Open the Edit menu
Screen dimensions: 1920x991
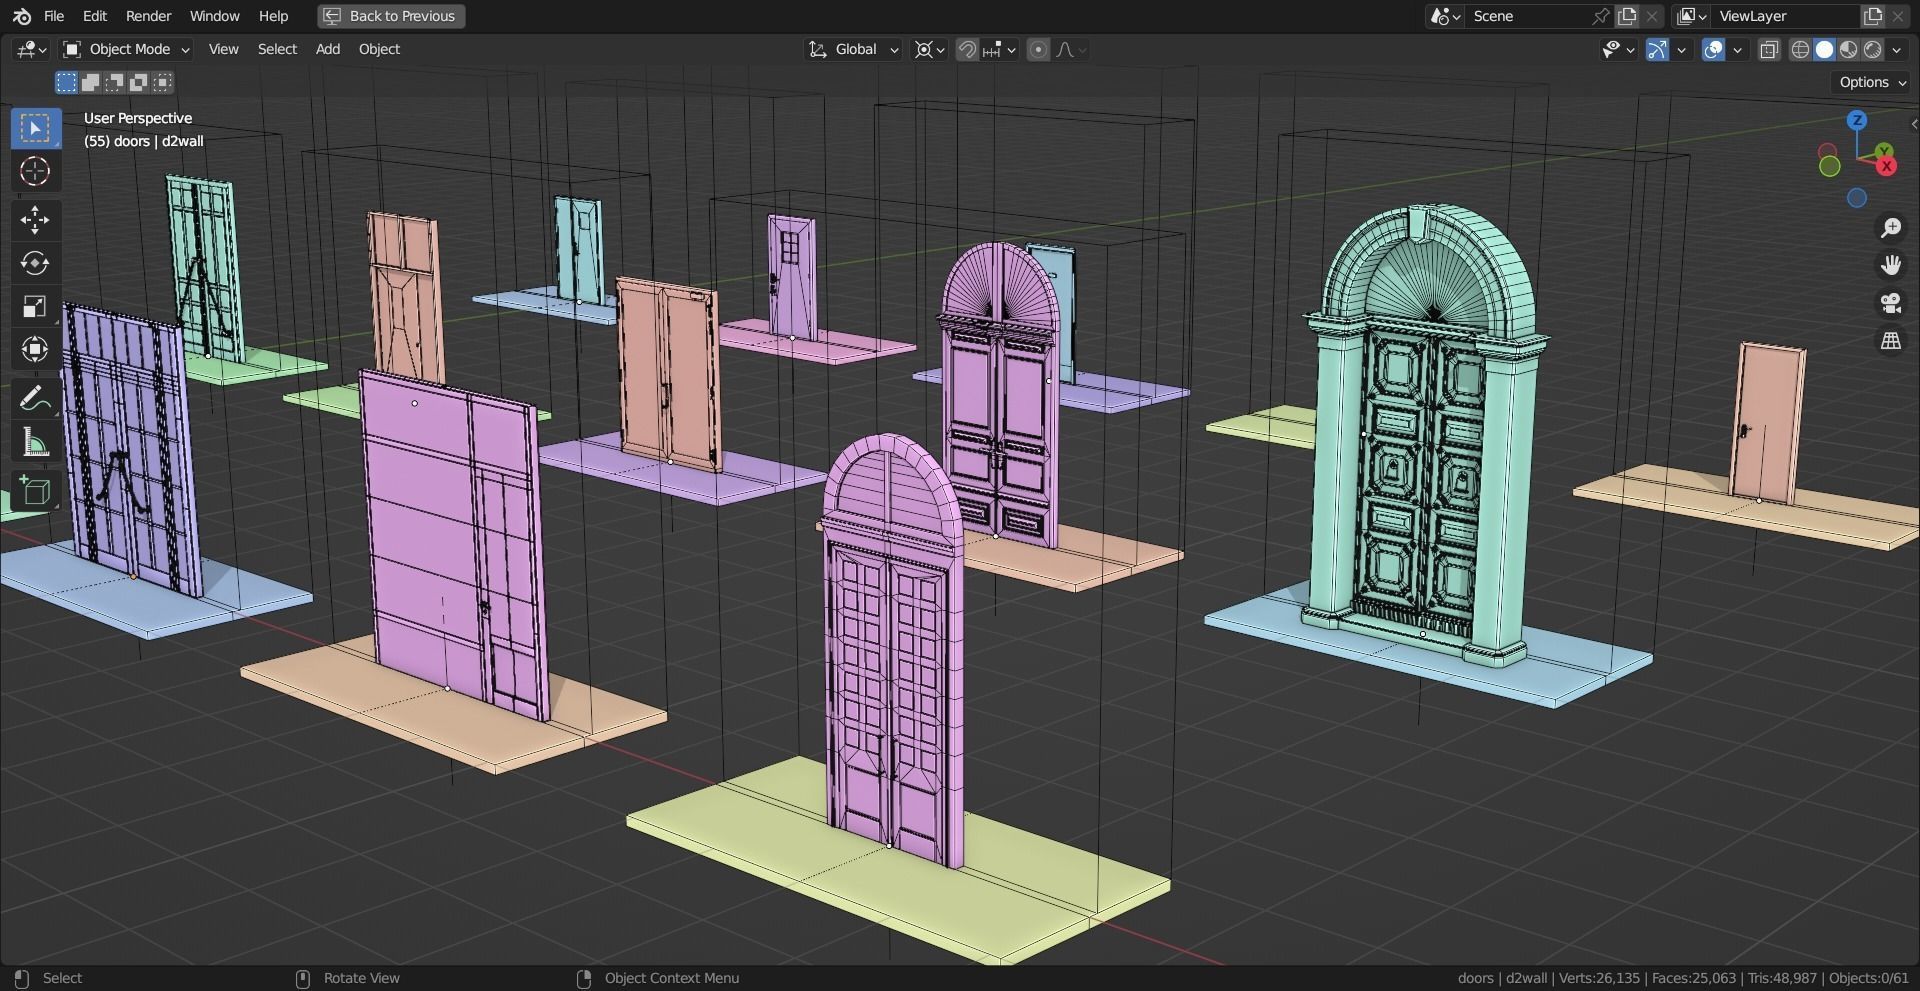[95, 16]
